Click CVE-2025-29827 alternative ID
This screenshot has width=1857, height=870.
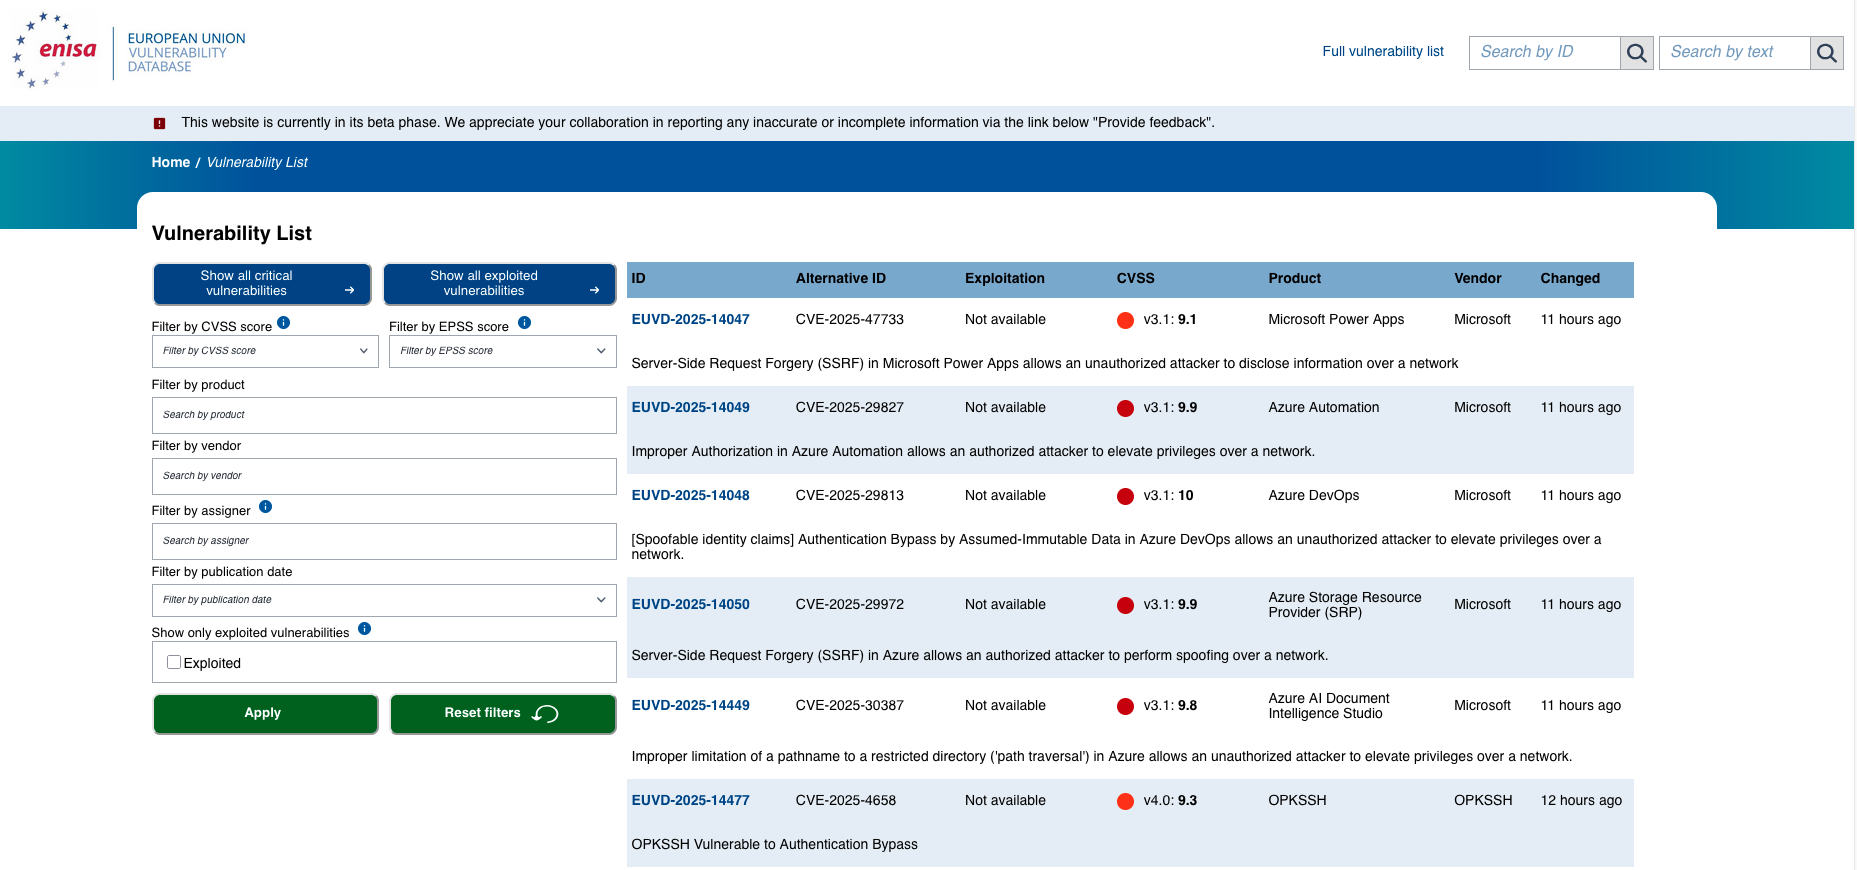point(850,408)
